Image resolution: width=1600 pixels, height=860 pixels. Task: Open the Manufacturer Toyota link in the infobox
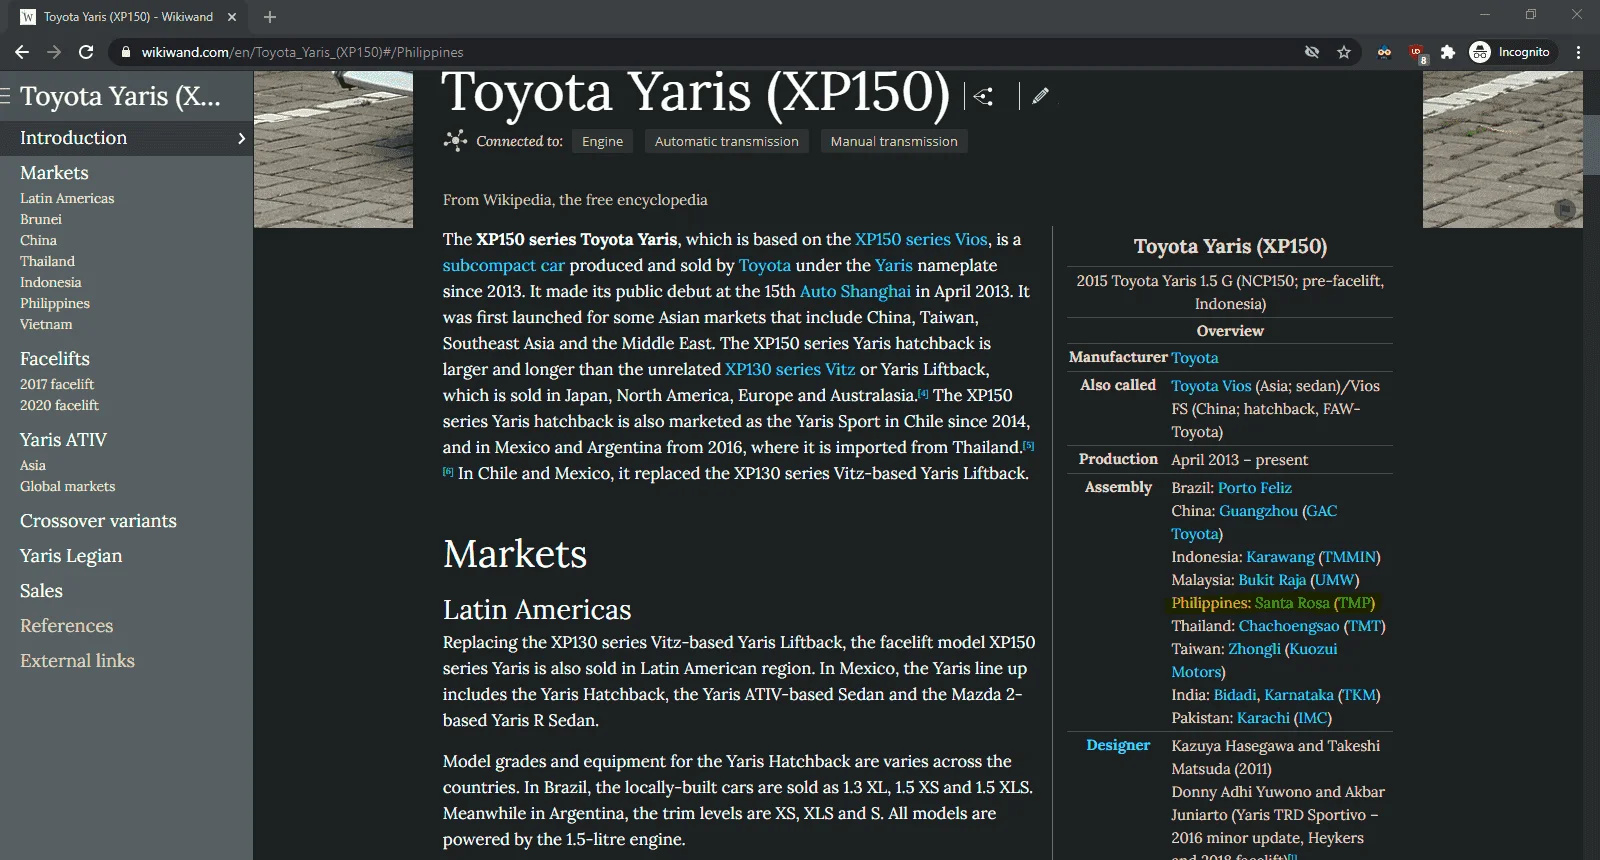(x=1195, y=358)
